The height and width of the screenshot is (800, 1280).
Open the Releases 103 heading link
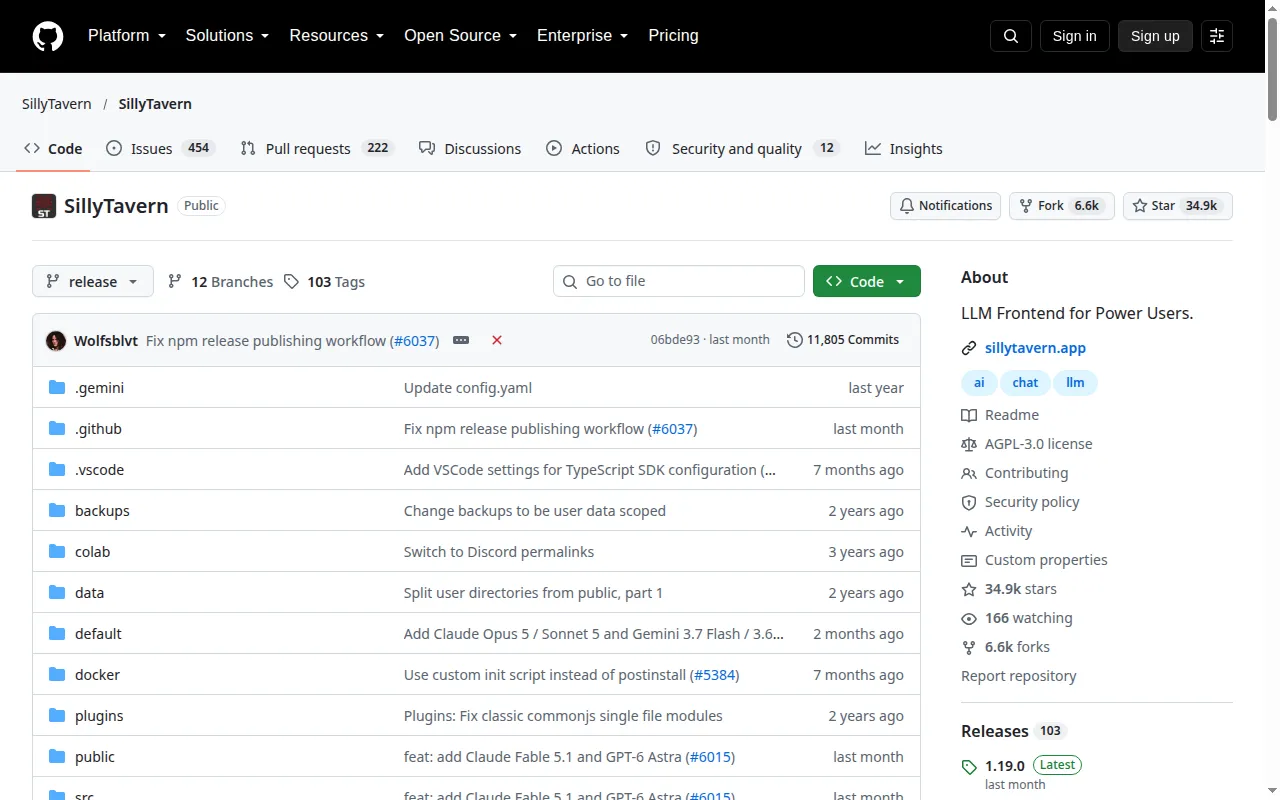[x=1014, y=731]
